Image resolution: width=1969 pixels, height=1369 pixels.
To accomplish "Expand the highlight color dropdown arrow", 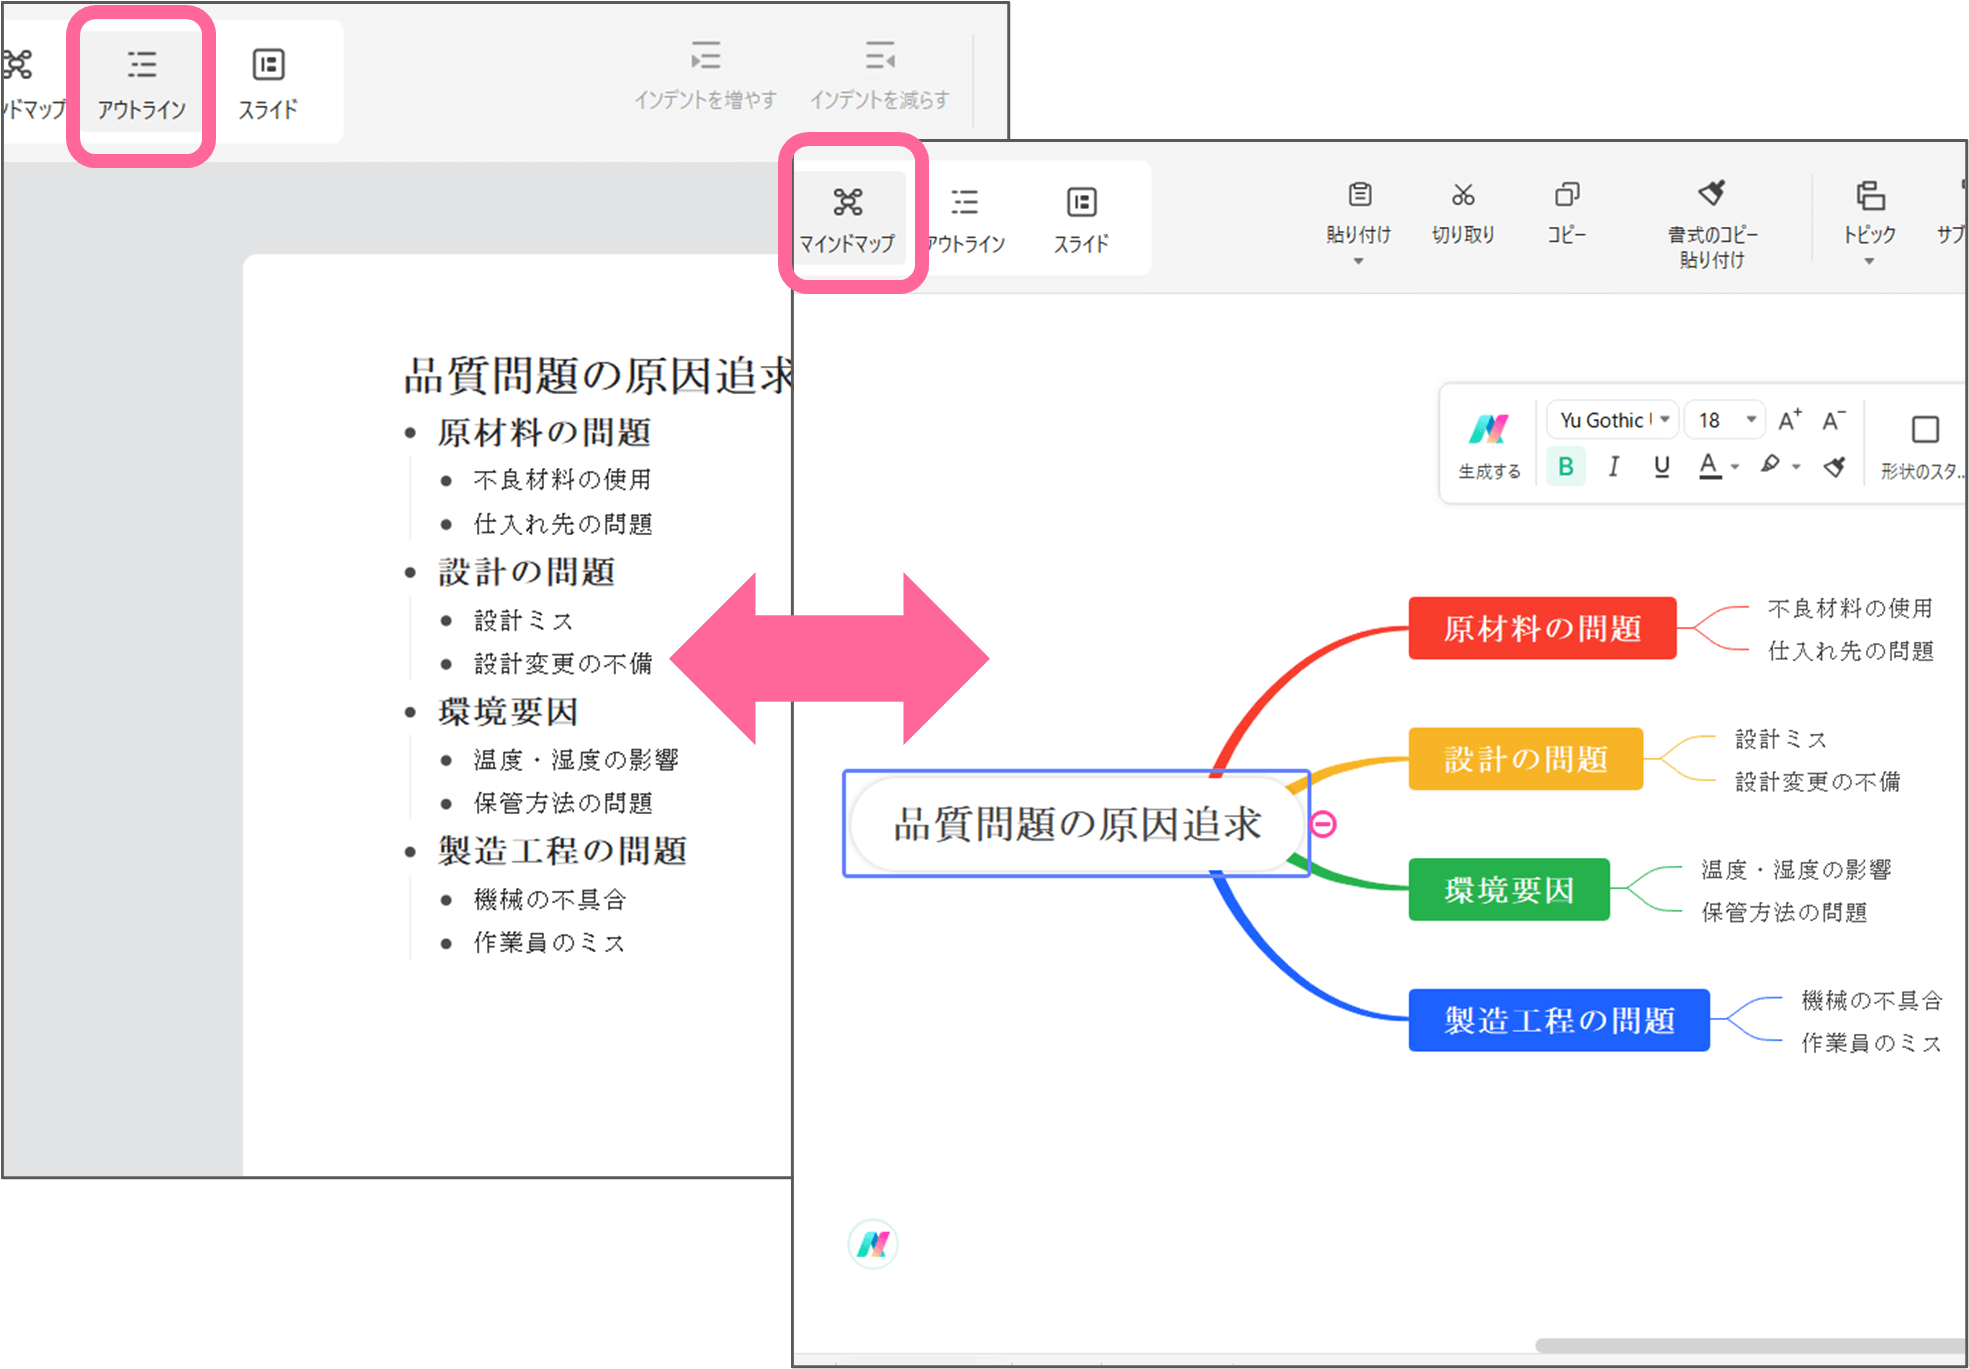I will 1796,467.
